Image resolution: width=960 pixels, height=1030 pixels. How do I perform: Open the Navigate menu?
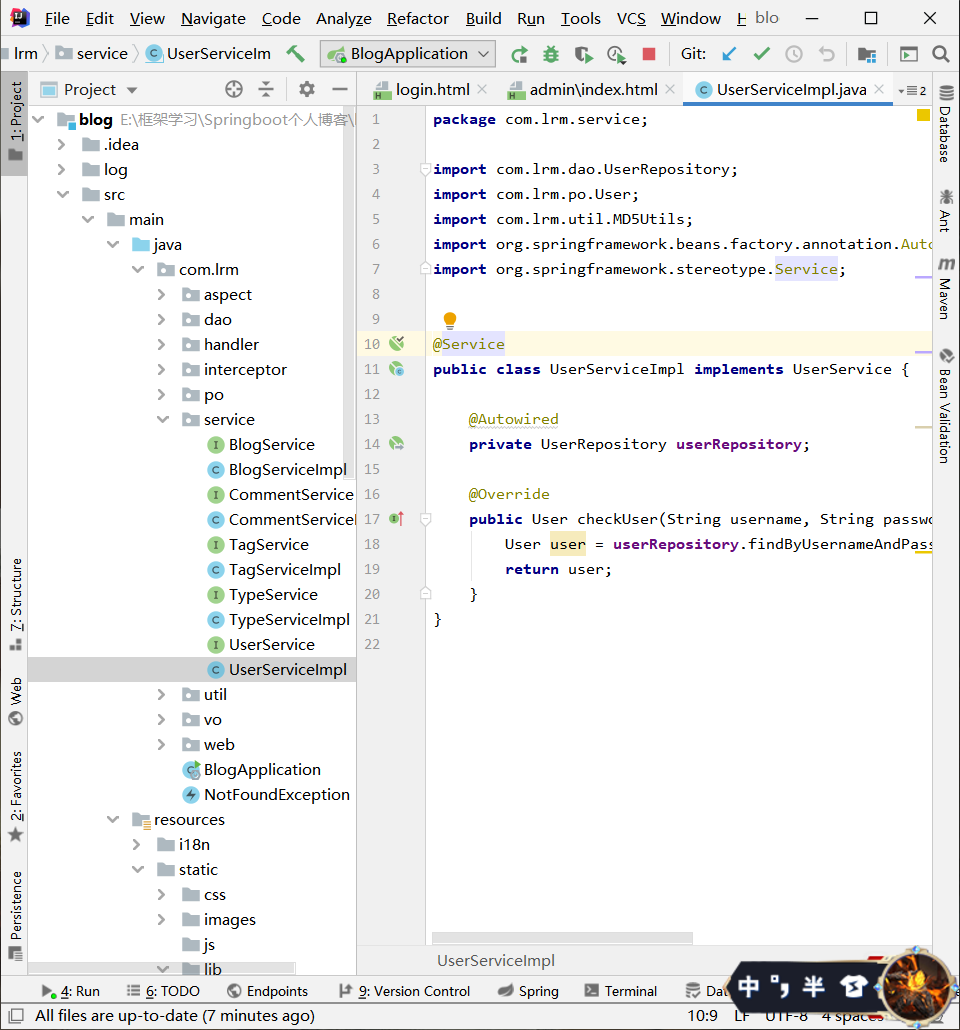pos(213,18)
